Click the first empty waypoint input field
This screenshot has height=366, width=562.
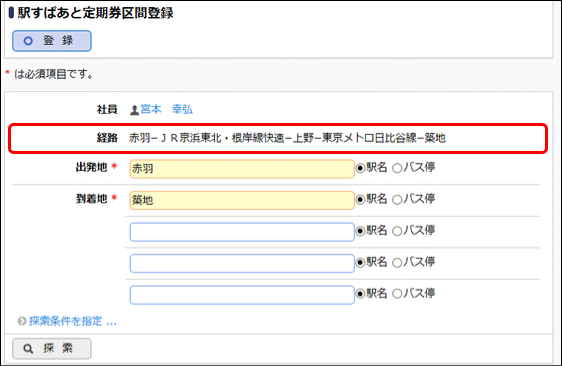coord(242,232)
